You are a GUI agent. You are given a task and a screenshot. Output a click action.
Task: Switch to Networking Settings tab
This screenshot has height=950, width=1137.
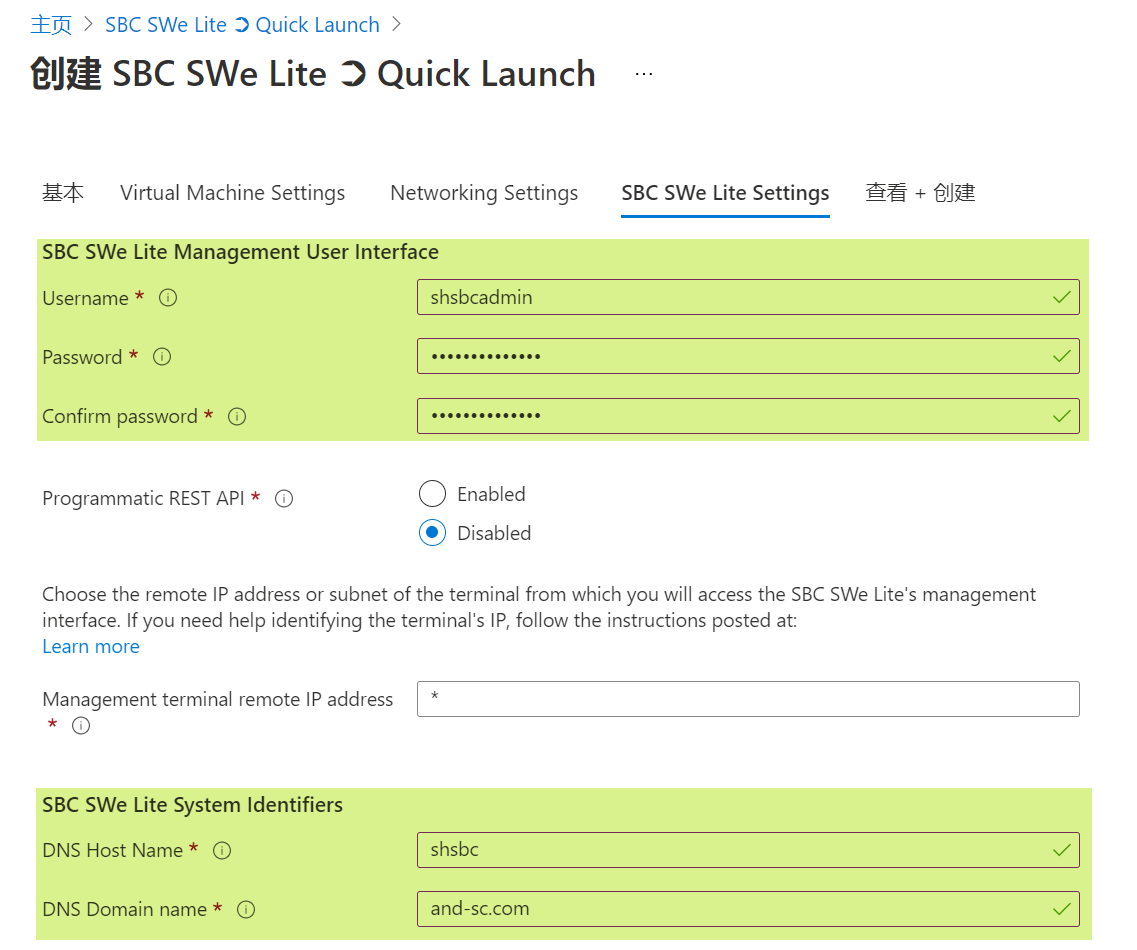[x=484, y=193]
